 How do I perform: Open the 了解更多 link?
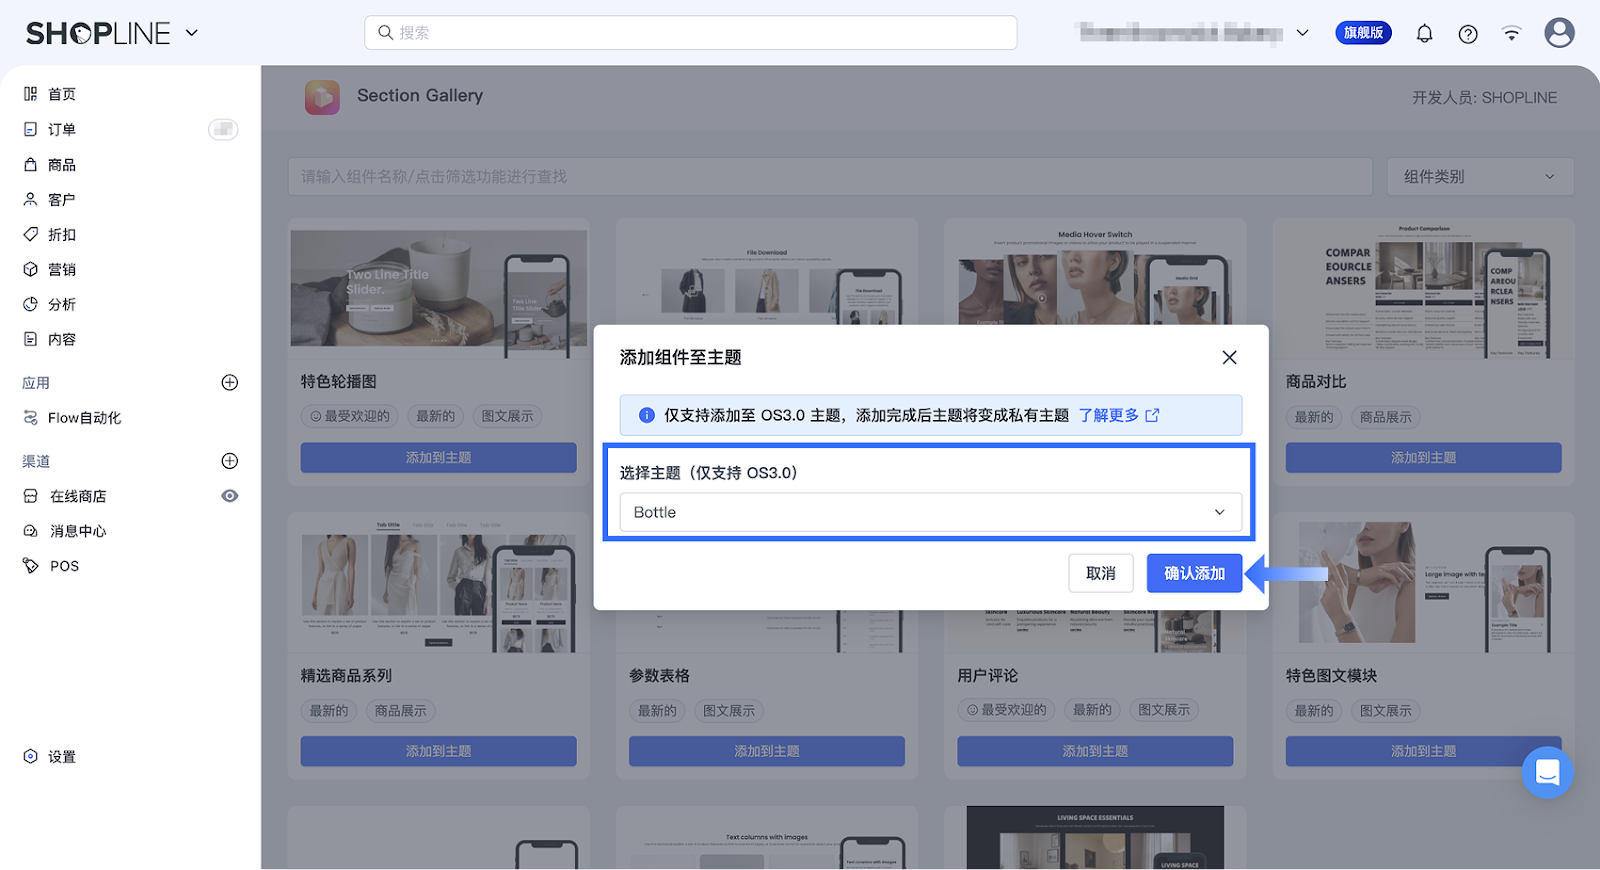coord(1108,415)
